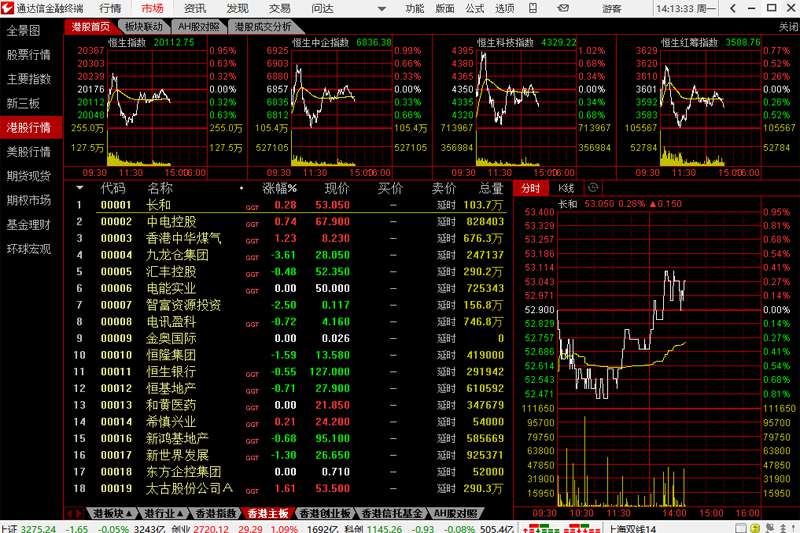This screenshot has width=800, height=533.
Task: Open the 发现 menu
Action: click(x=237, y=8)
